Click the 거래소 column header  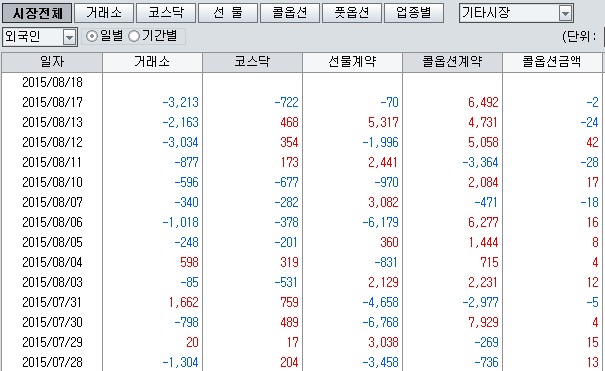click(x=152, y=62)
